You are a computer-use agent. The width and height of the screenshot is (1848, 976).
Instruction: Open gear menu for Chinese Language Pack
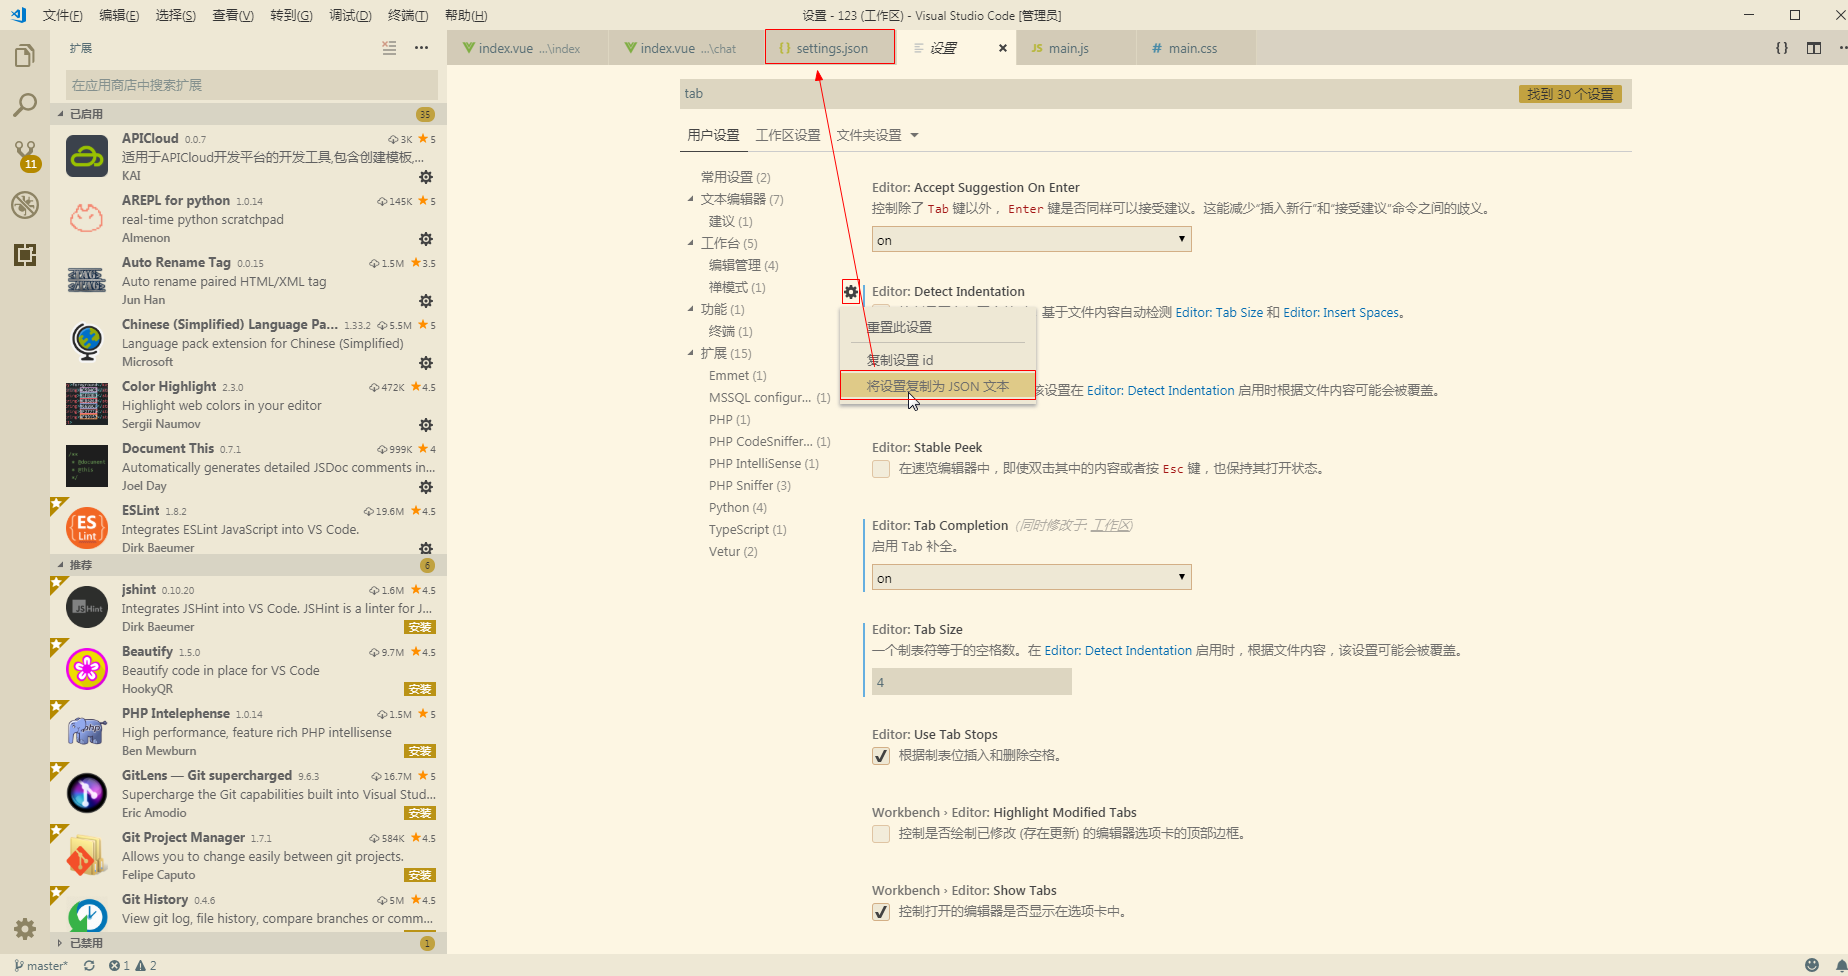pos(426,363)
